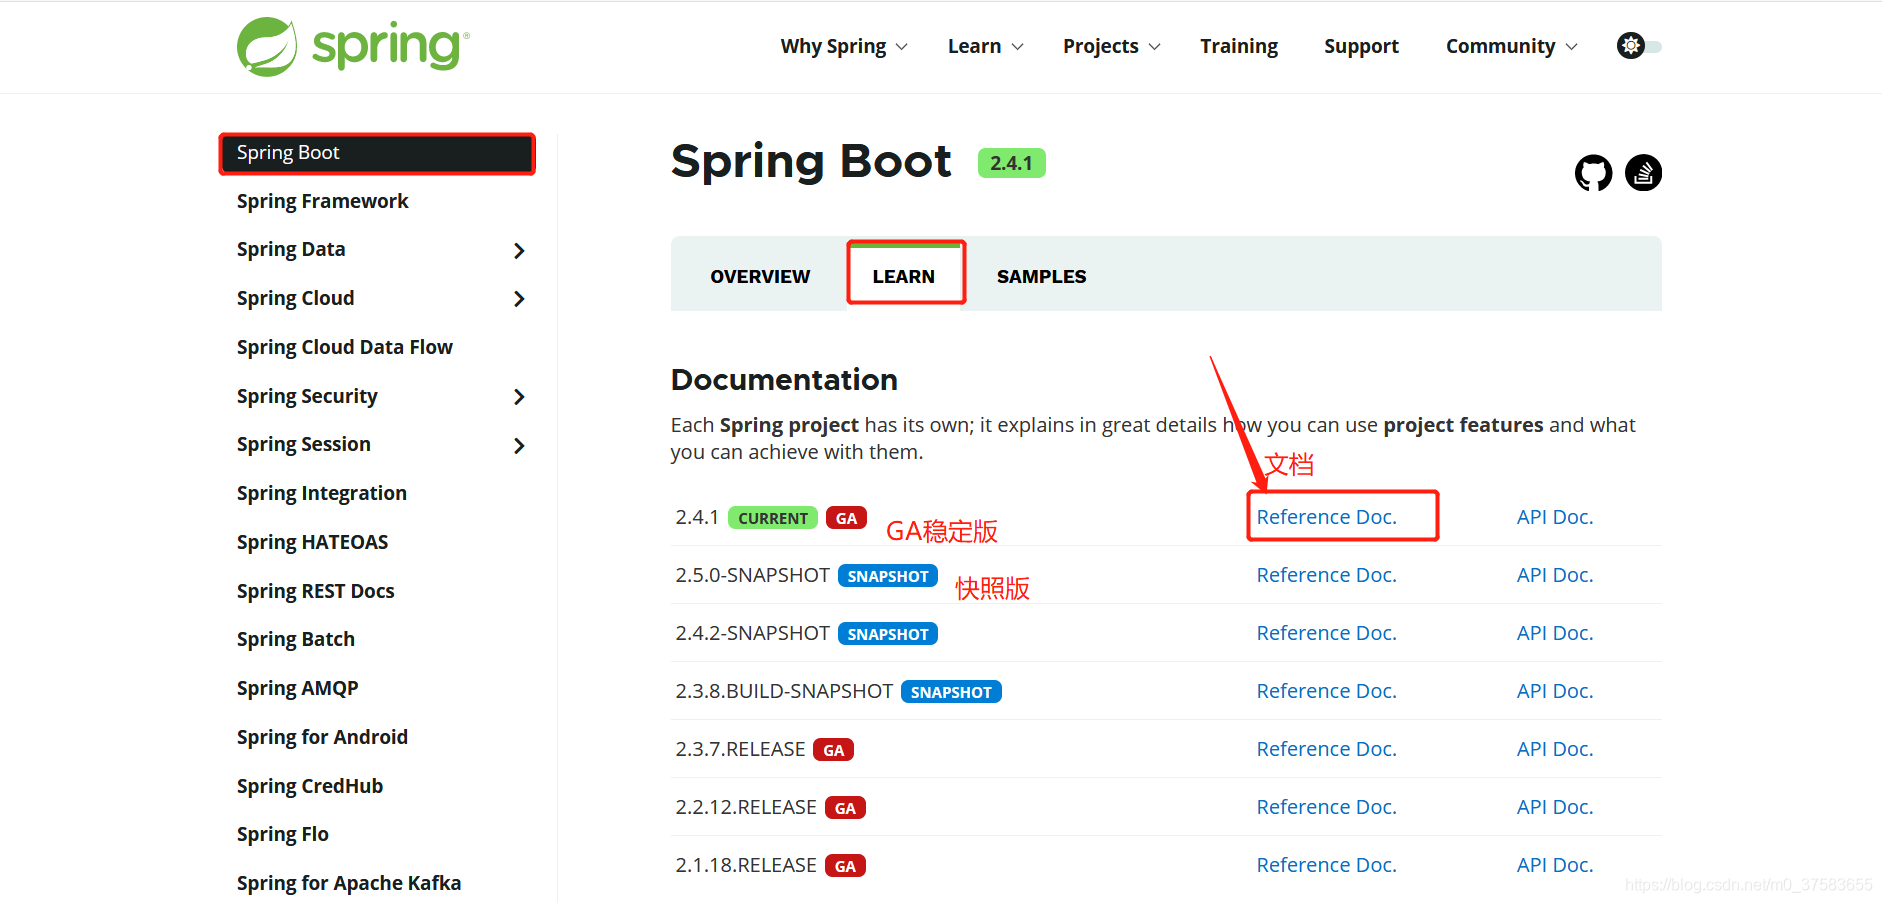
Task: Select Spring Cloud in the sidebar
Action: (295, 298)
